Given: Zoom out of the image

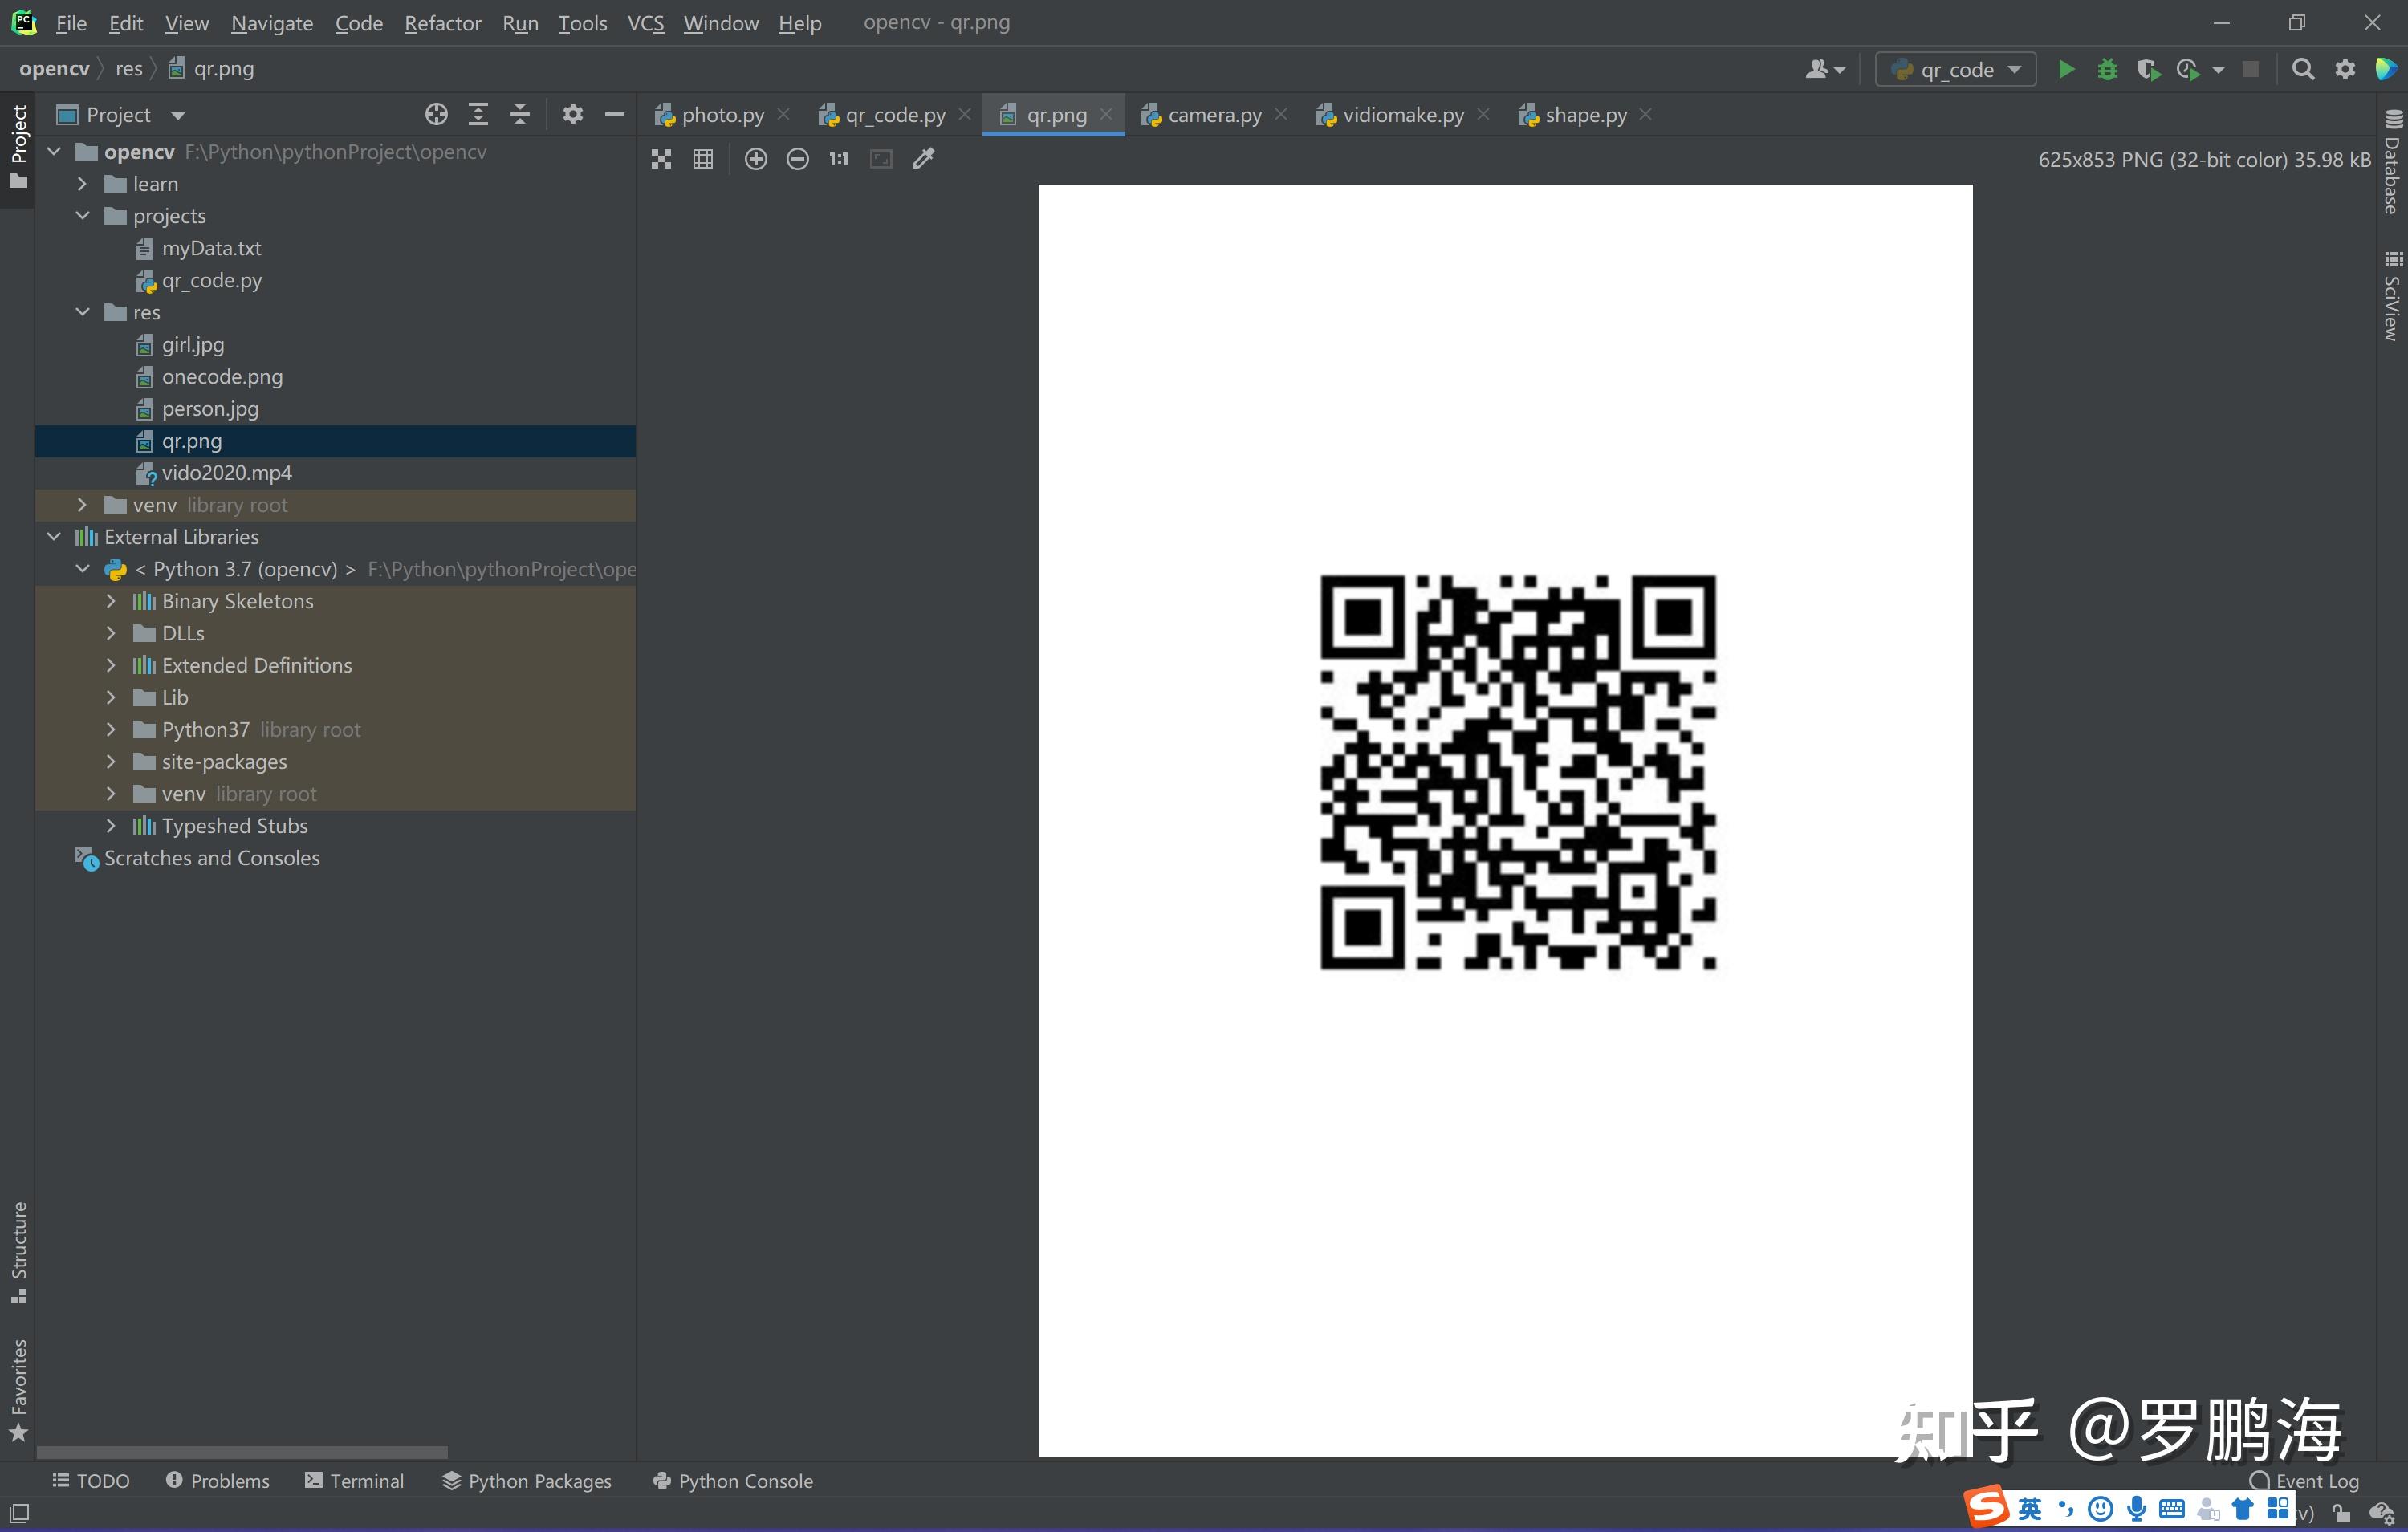Looking at the screenshot, I should tap(797, 159).
